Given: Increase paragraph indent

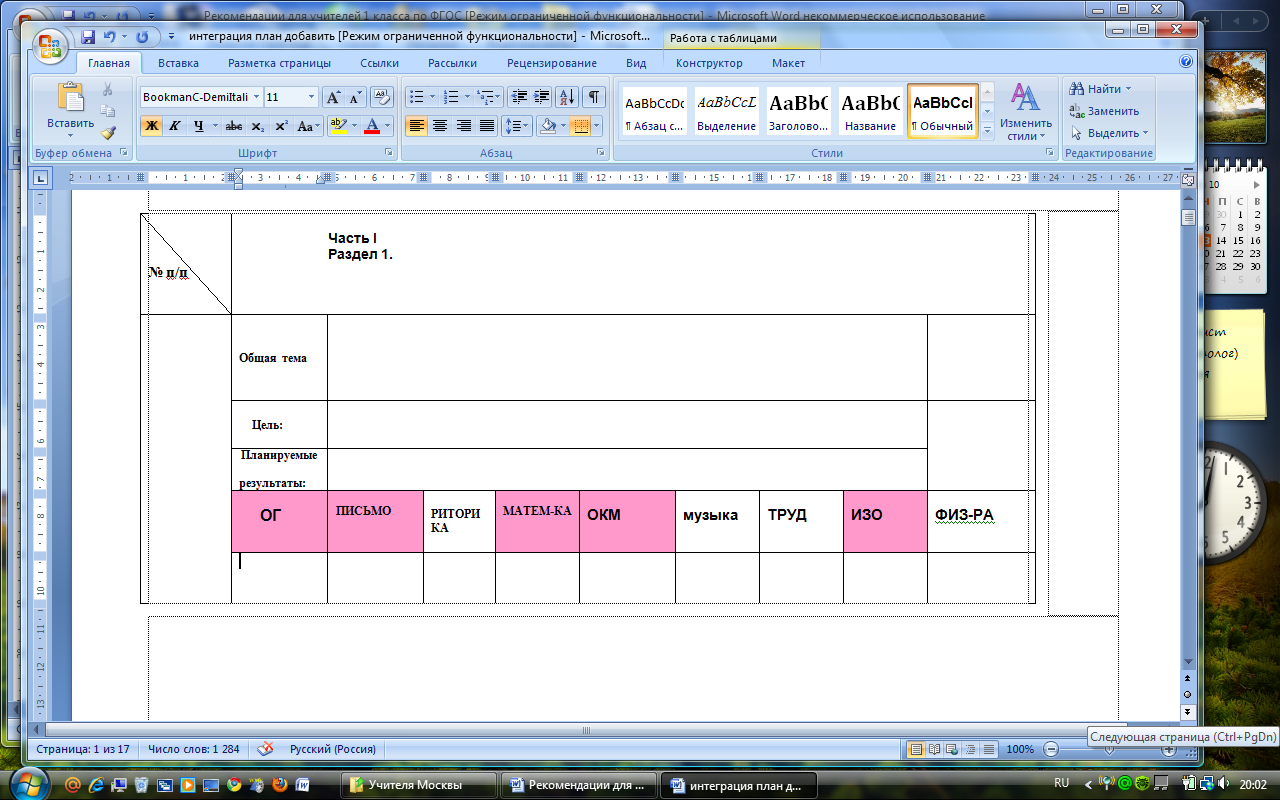Looking at the screenshot, I should [541, 97].
